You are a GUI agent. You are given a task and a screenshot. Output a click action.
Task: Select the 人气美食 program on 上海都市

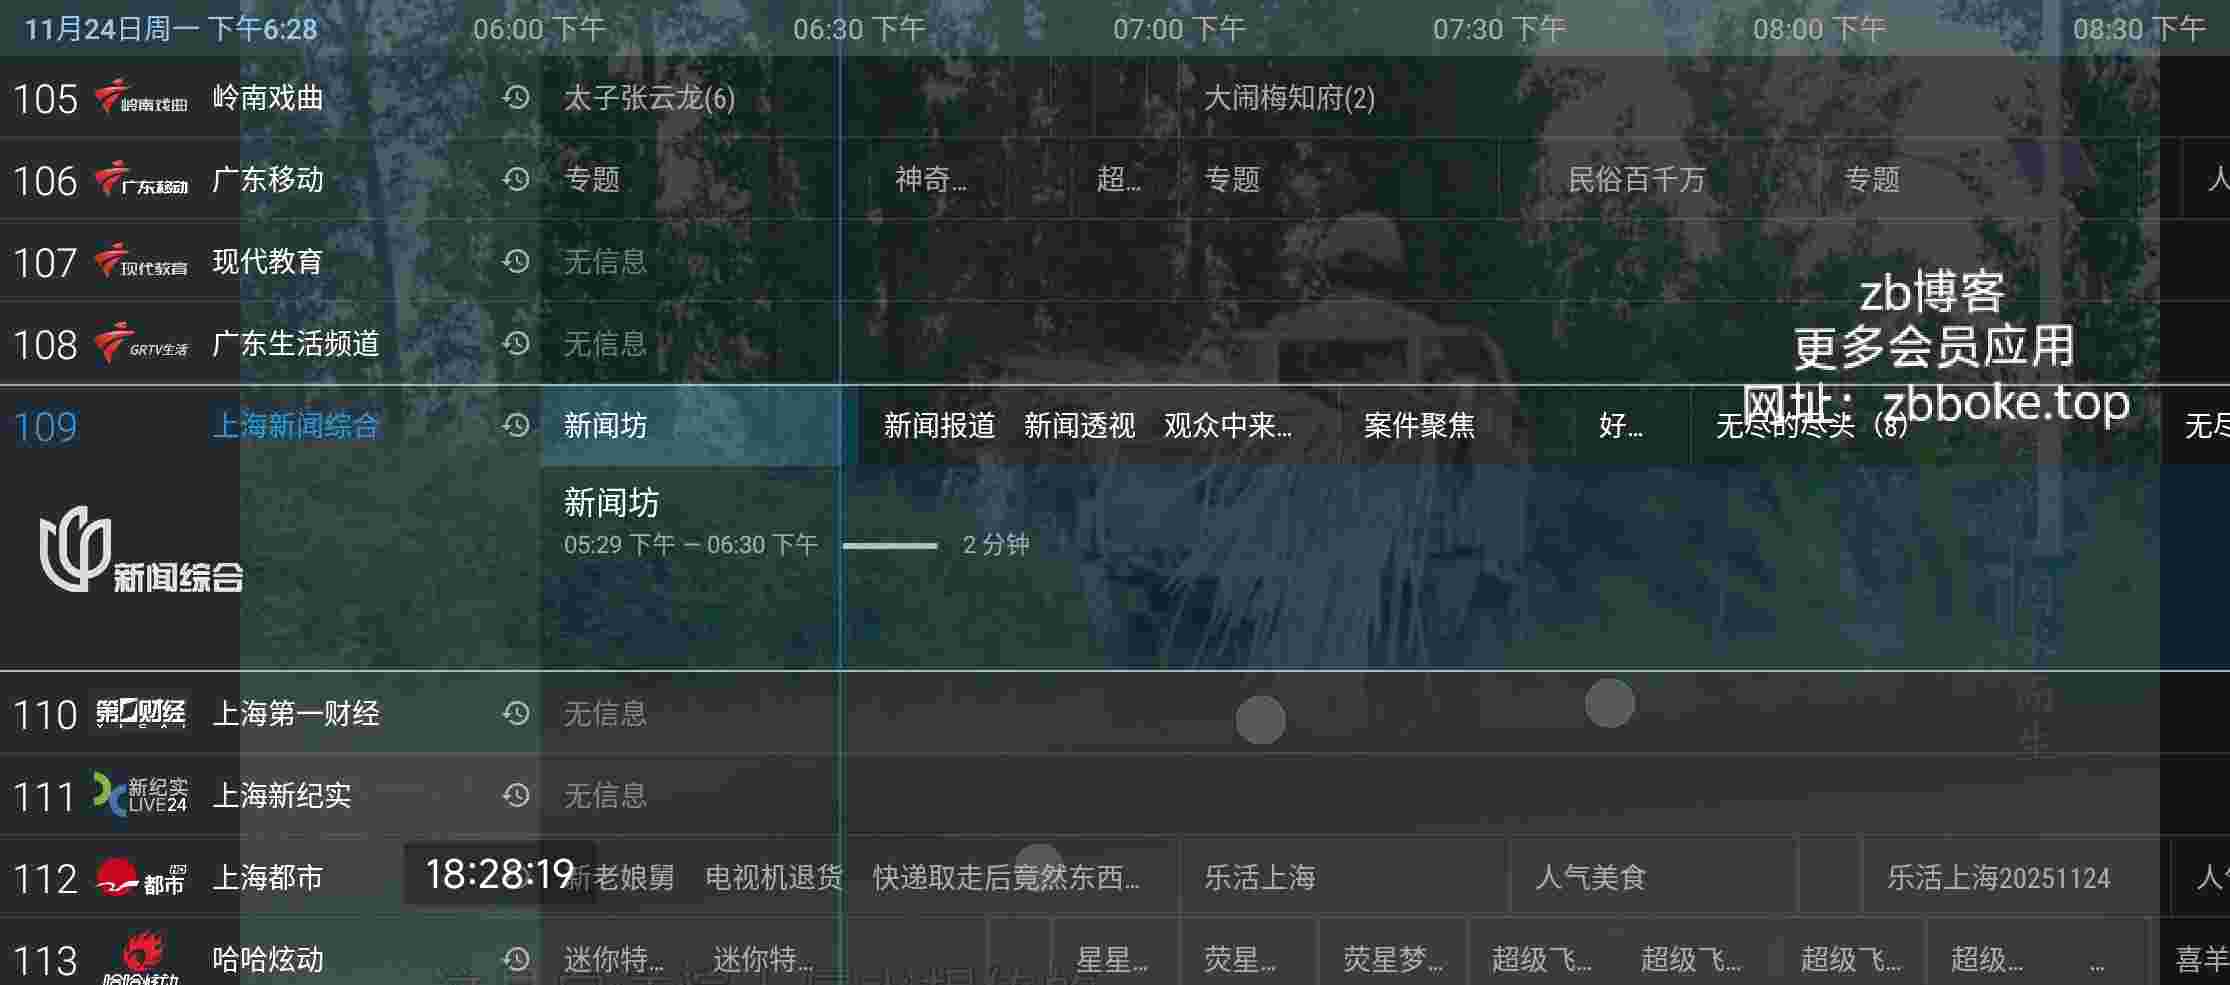point(1590,878)
